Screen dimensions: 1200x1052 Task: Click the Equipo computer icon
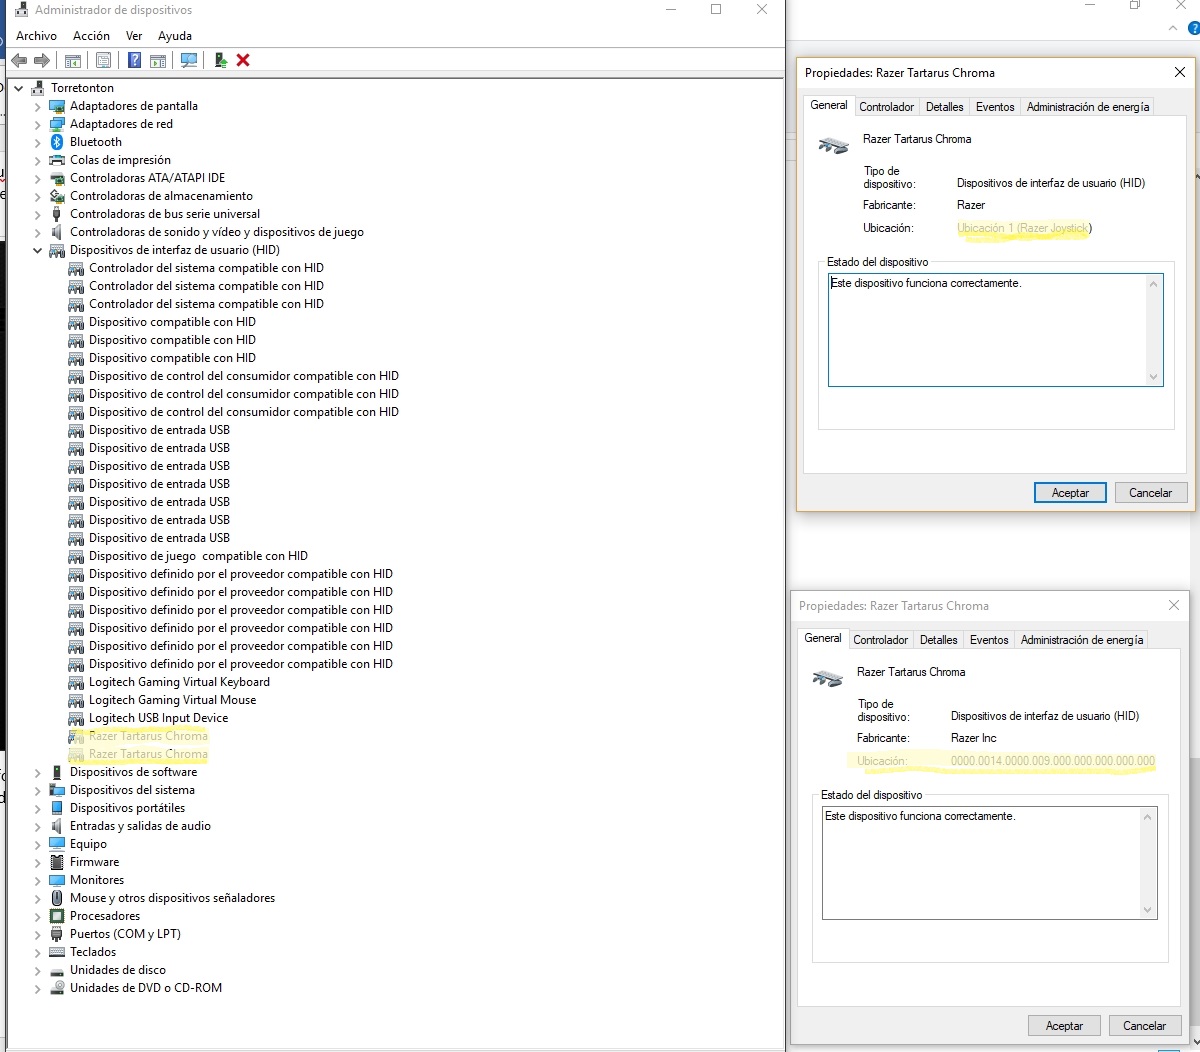(57, 844)
